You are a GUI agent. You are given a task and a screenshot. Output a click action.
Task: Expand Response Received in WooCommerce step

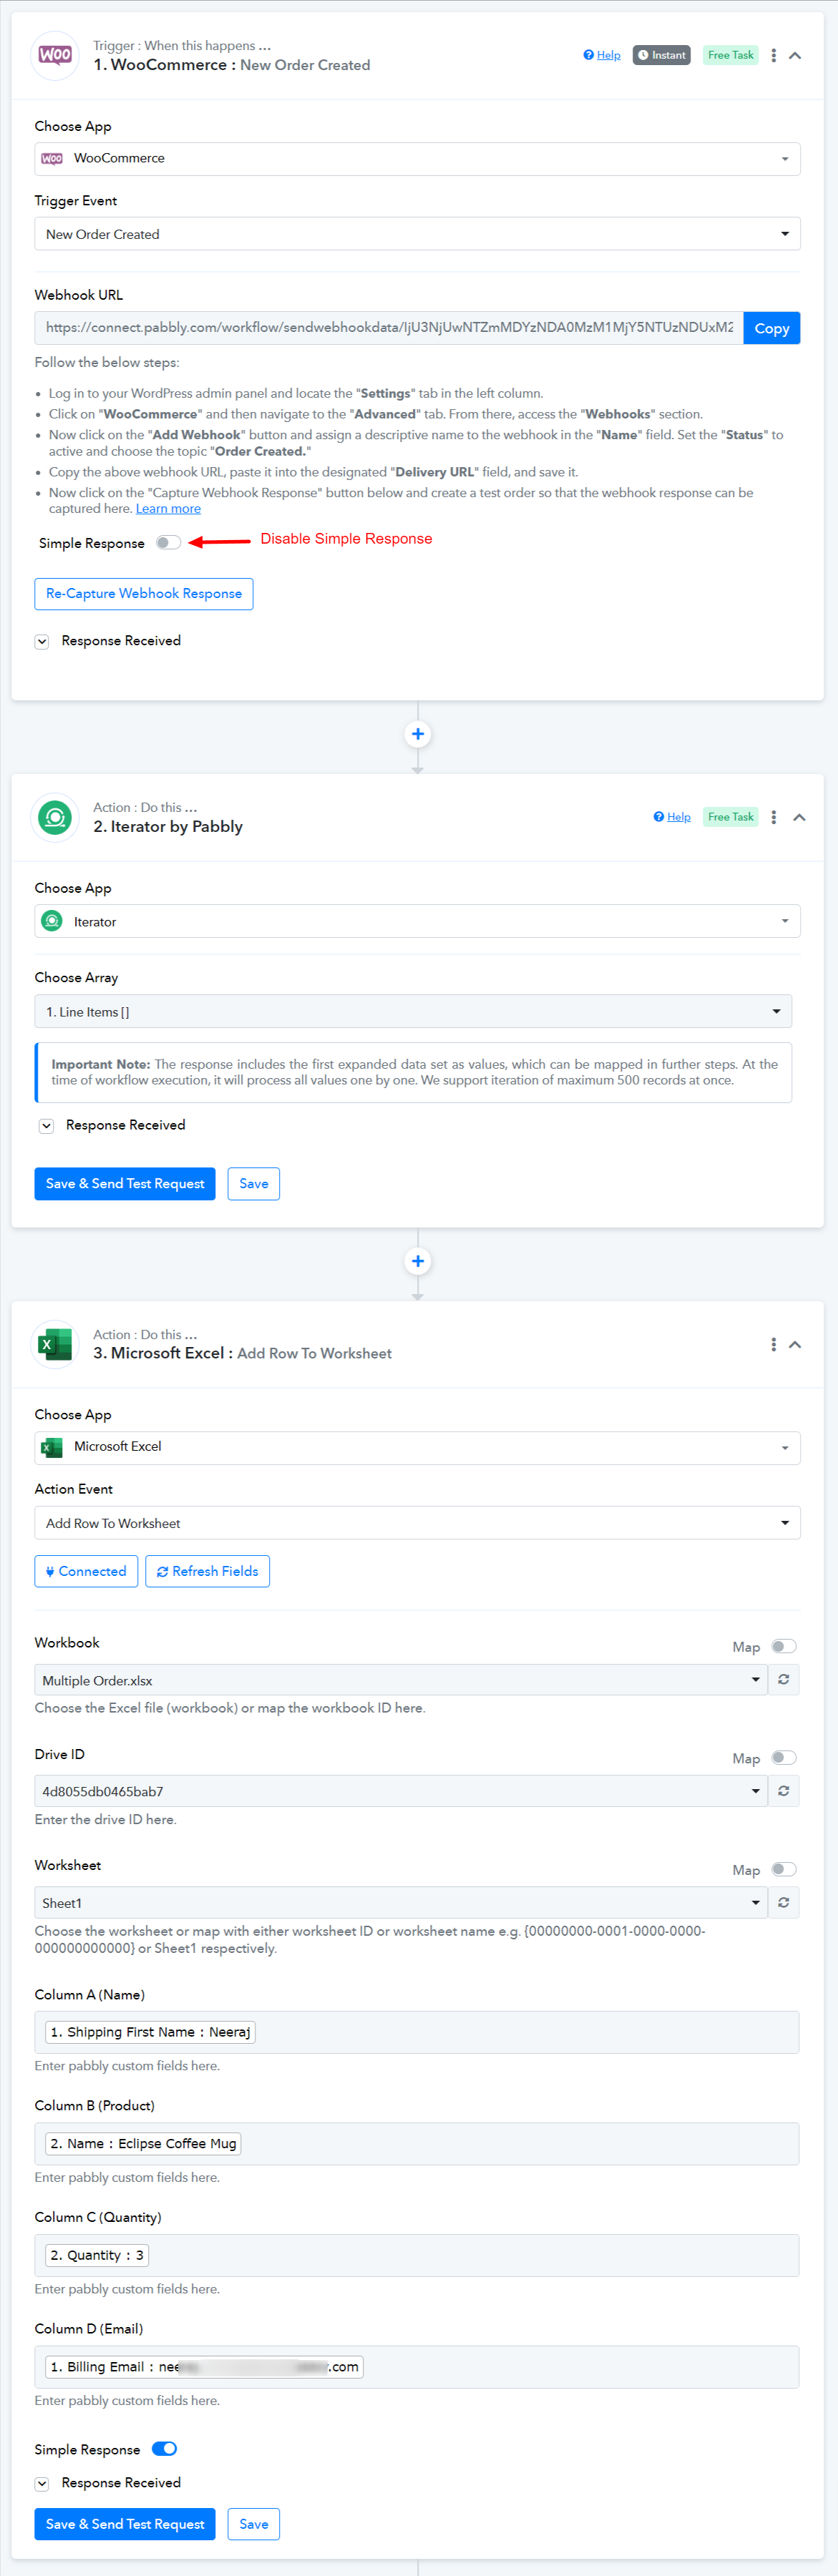coord(42,642)
